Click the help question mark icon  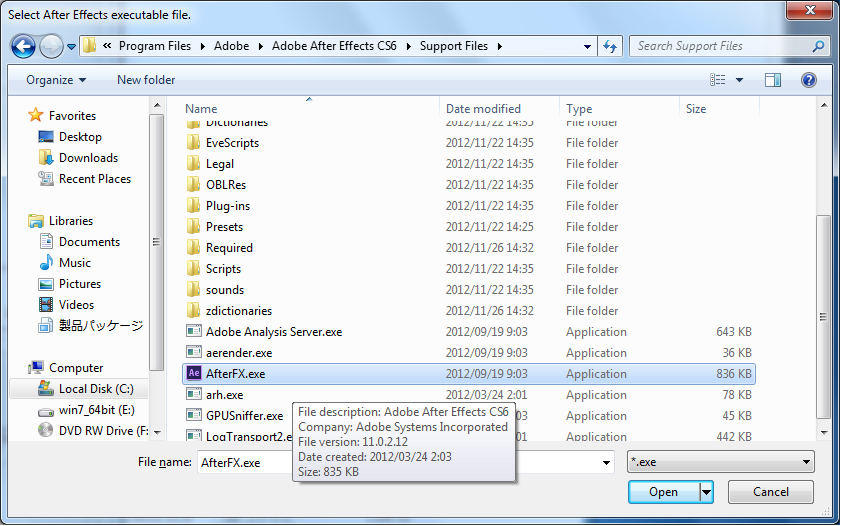click(809, 80)
